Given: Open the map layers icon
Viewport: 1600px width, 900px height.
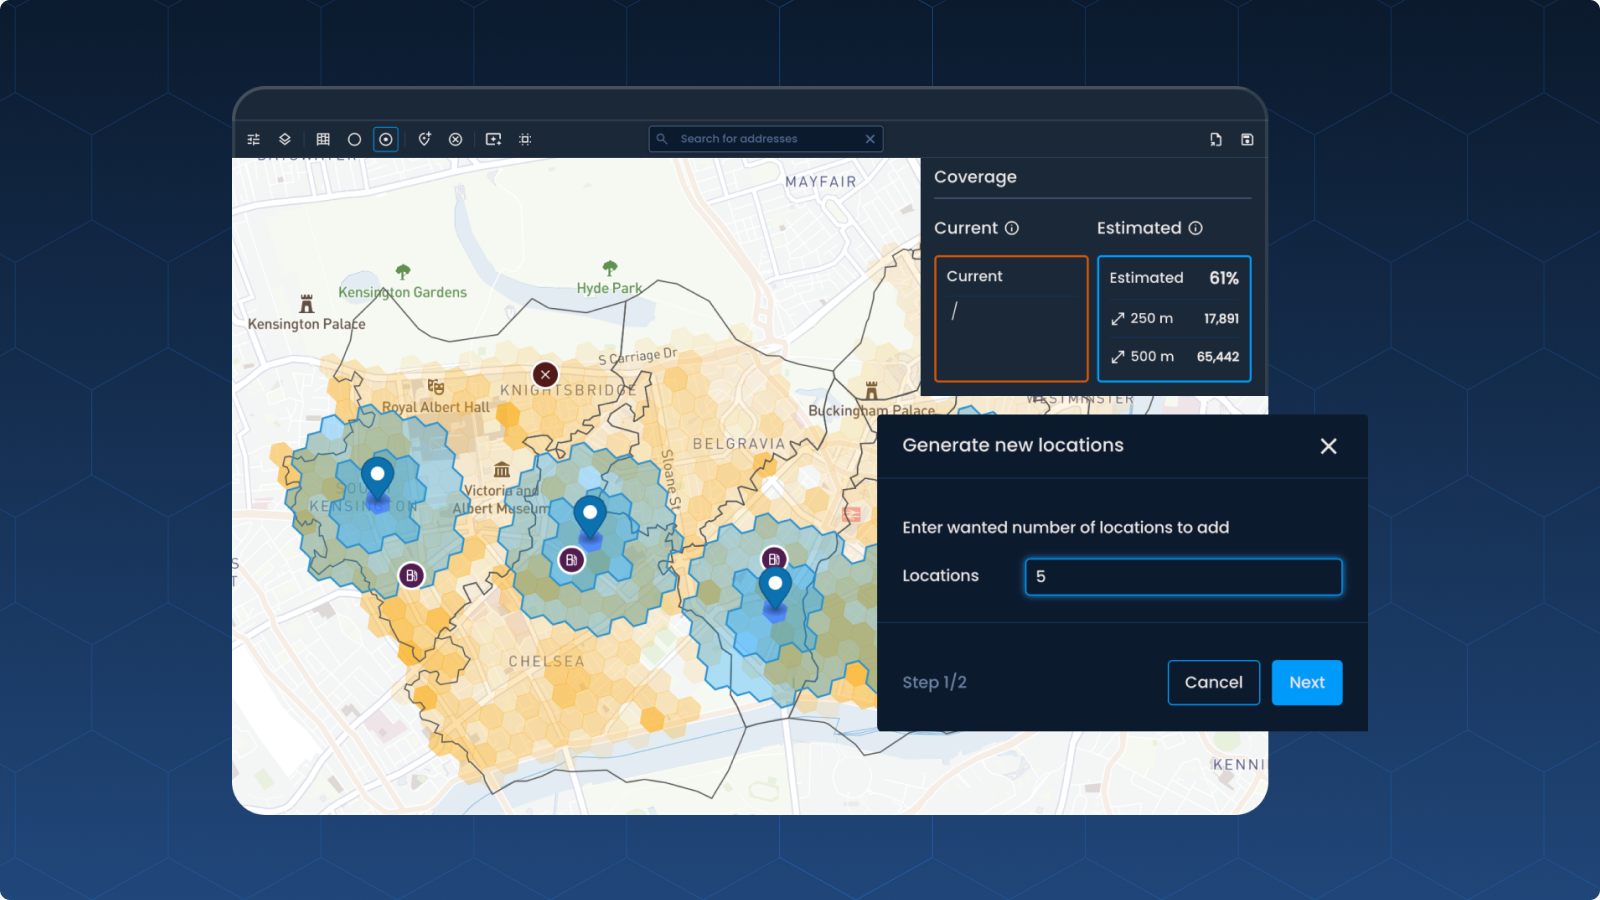Looking at the screenshot, I should 285,139.
